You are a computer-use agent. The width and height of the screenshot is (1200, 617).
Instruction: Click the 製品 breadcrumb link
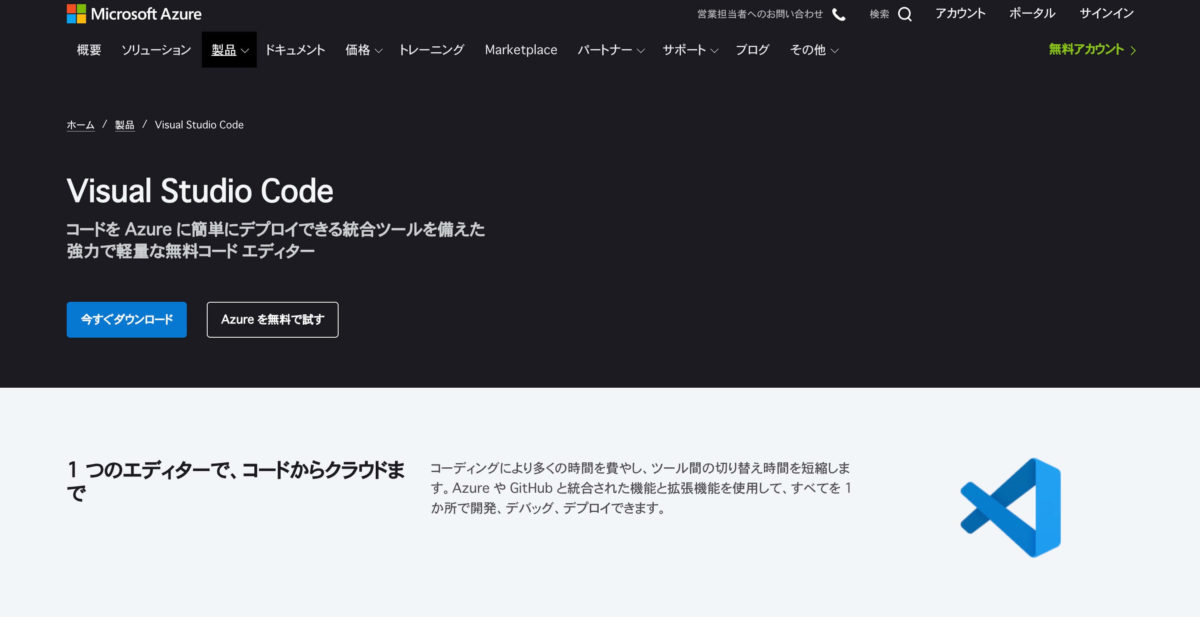pyautogui.click(x=124, y=125)
